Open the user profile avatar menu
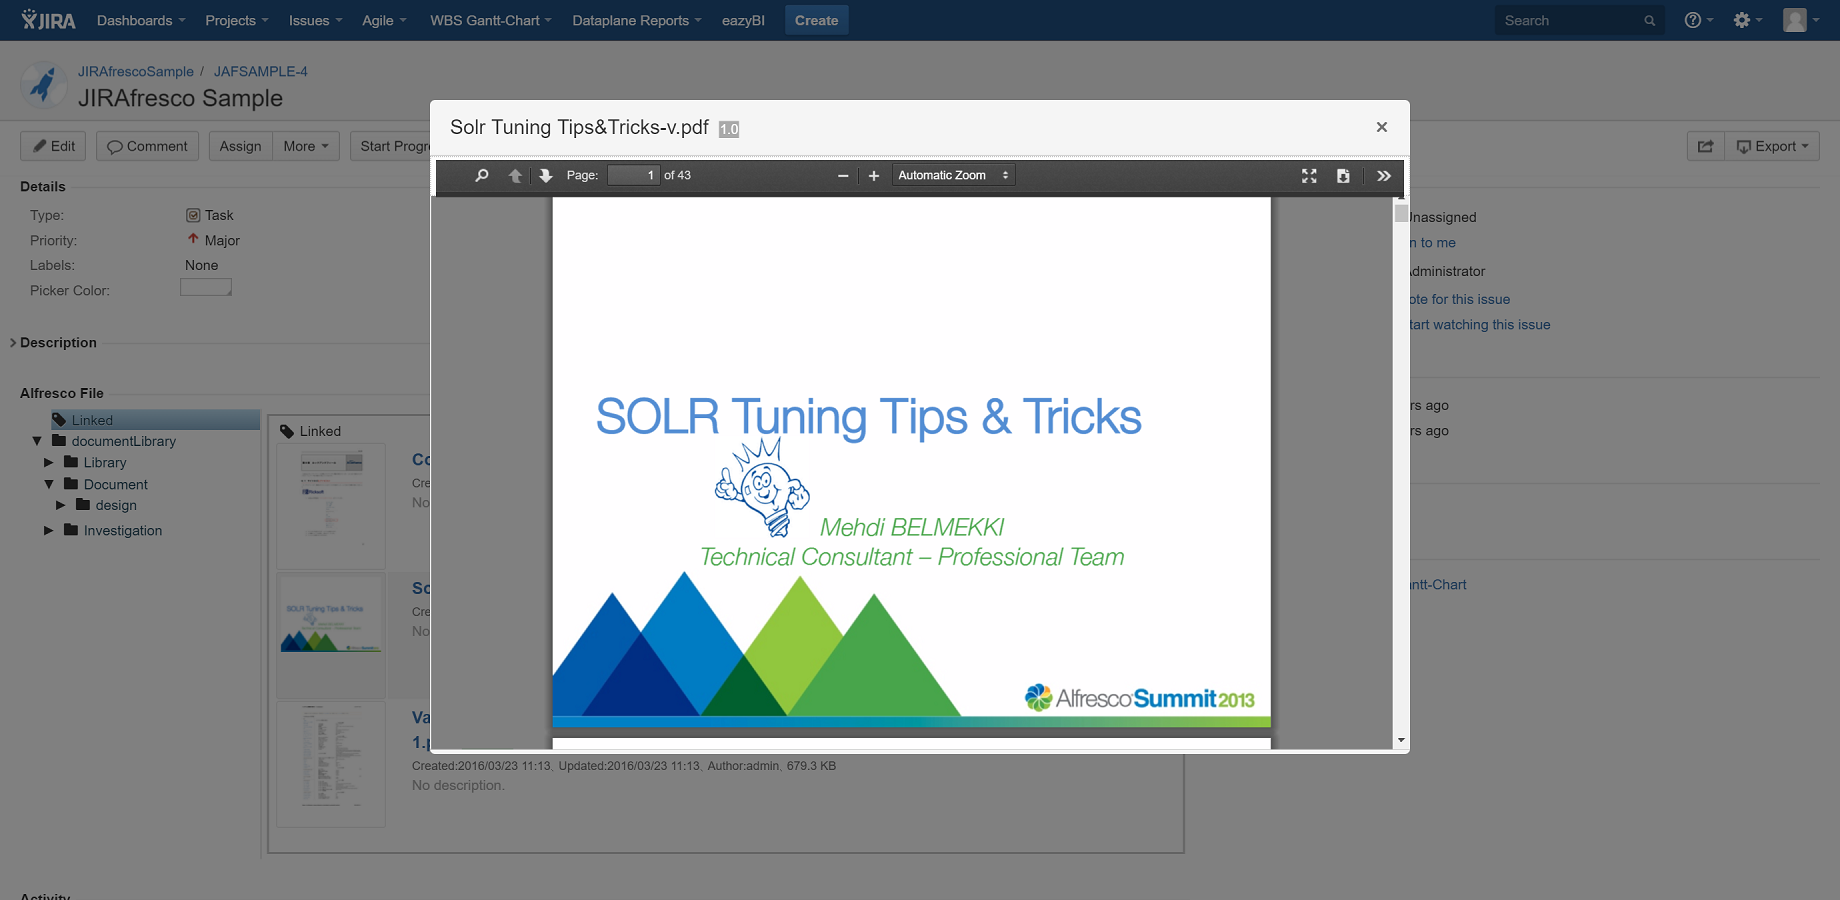 1801,20
